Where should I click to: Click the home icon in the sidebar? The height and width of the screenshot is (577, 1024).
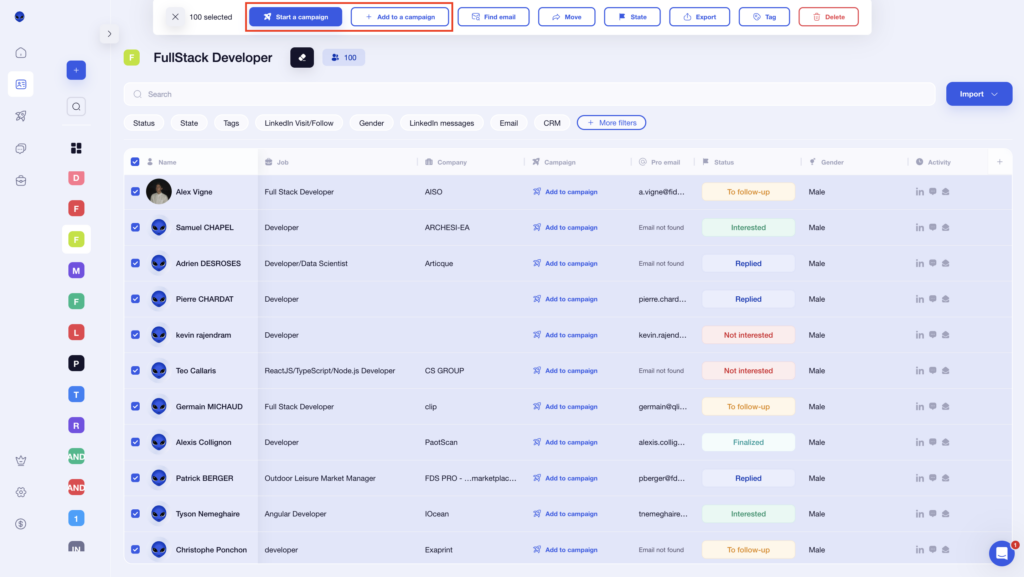[x=21, y=52]
